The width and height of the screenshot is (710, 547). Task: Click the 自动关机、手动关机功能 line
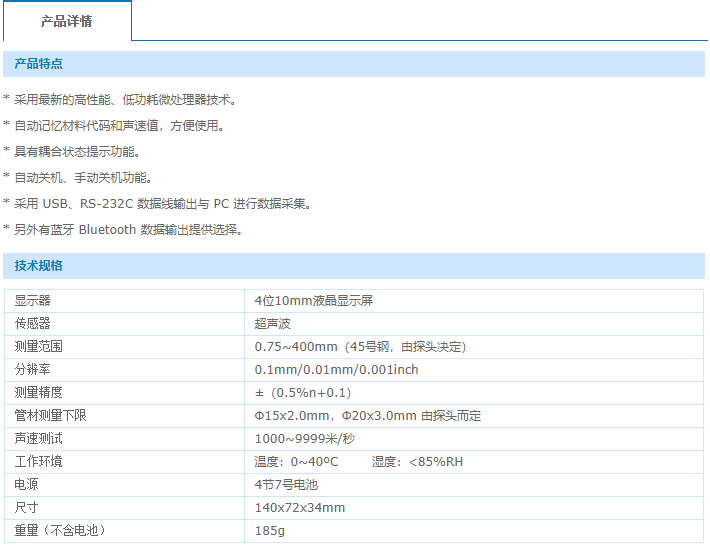coord(83,178)
